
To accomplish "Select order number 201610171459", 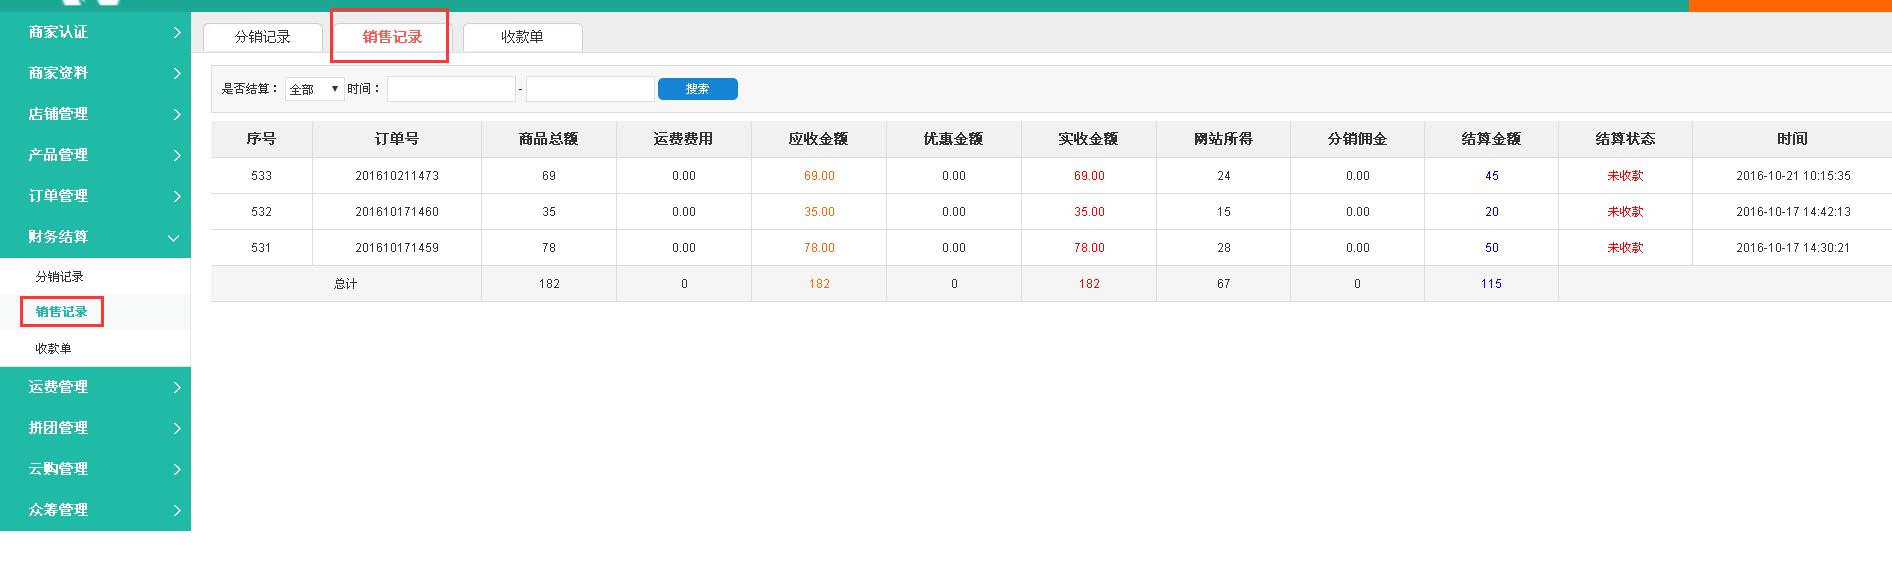I will click(397, 248).
